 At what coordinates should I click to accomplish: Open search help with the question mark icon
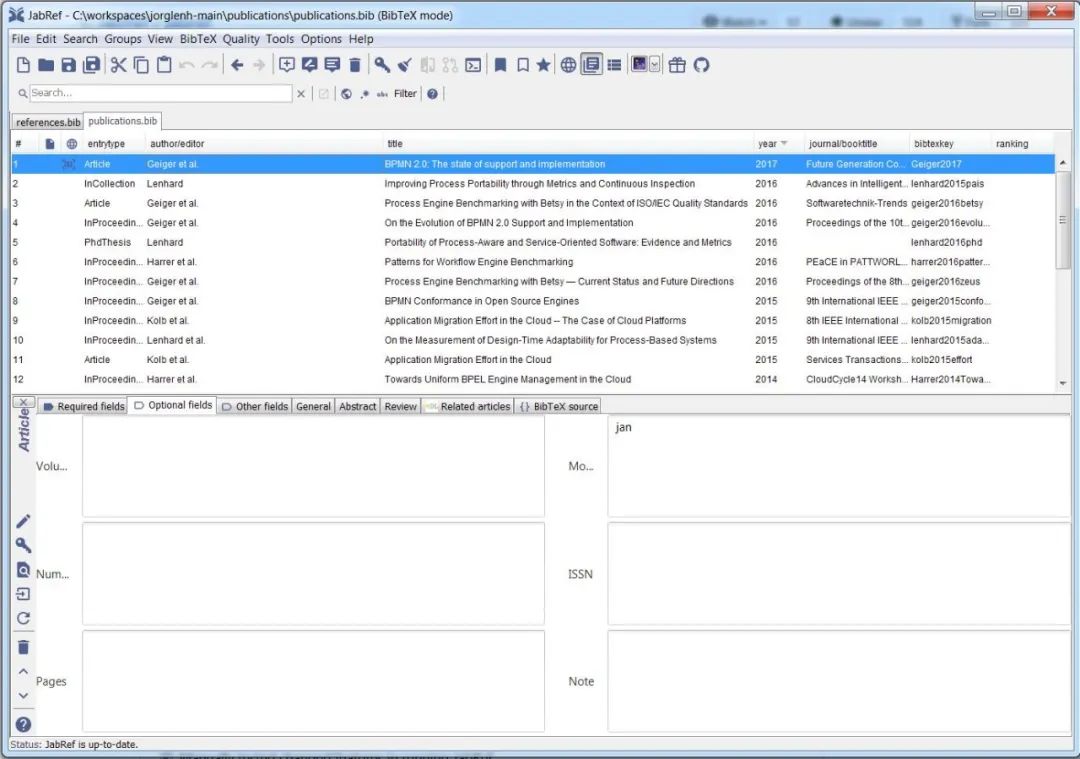[x=432, y=94]
